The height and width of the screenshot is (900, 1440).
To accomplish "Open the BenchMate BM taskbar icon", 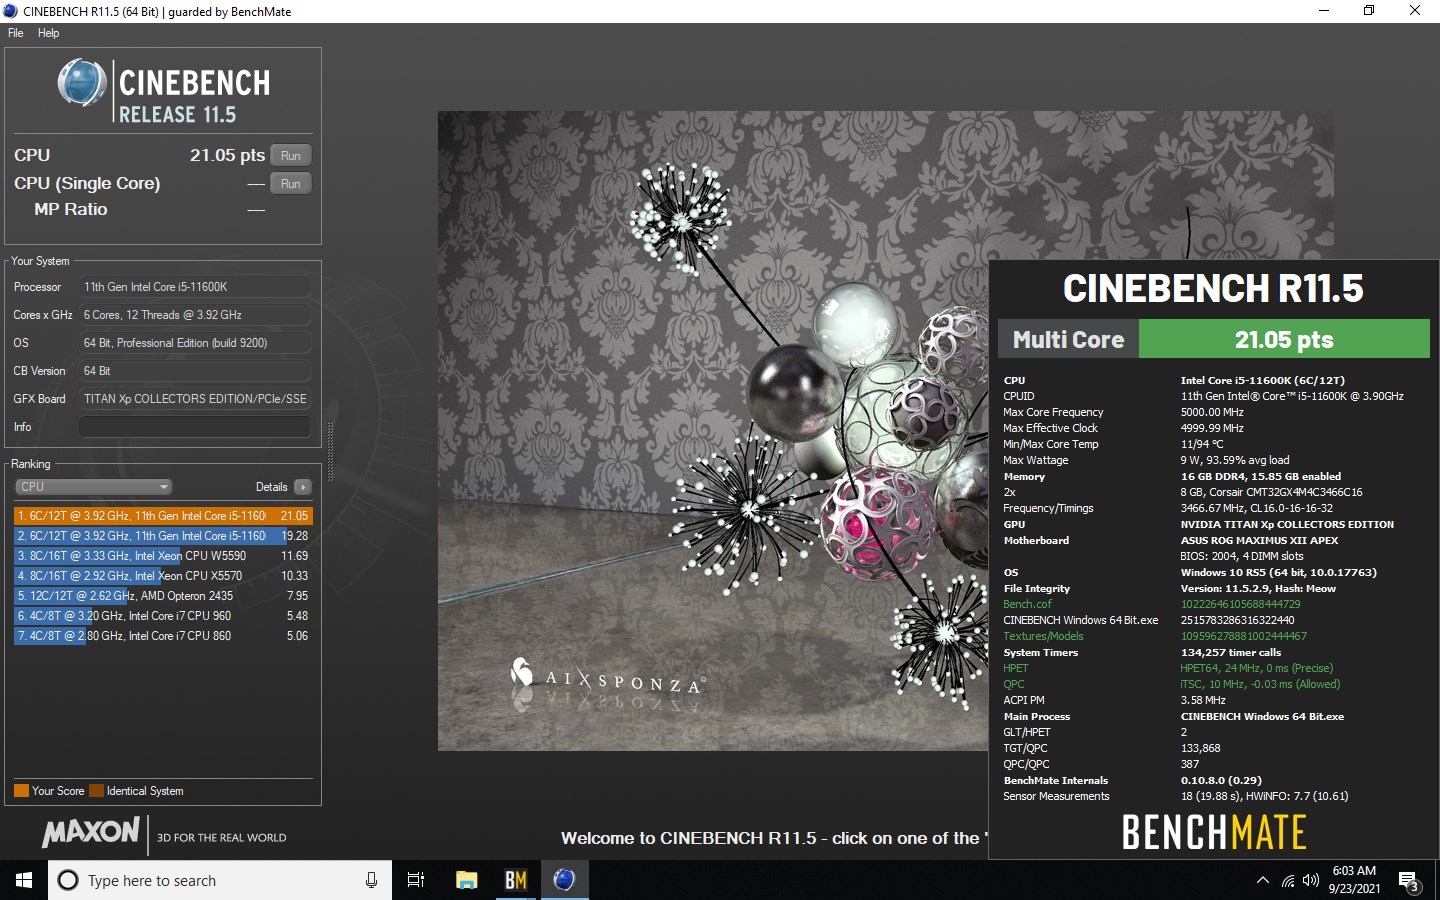I will (516, 880).
